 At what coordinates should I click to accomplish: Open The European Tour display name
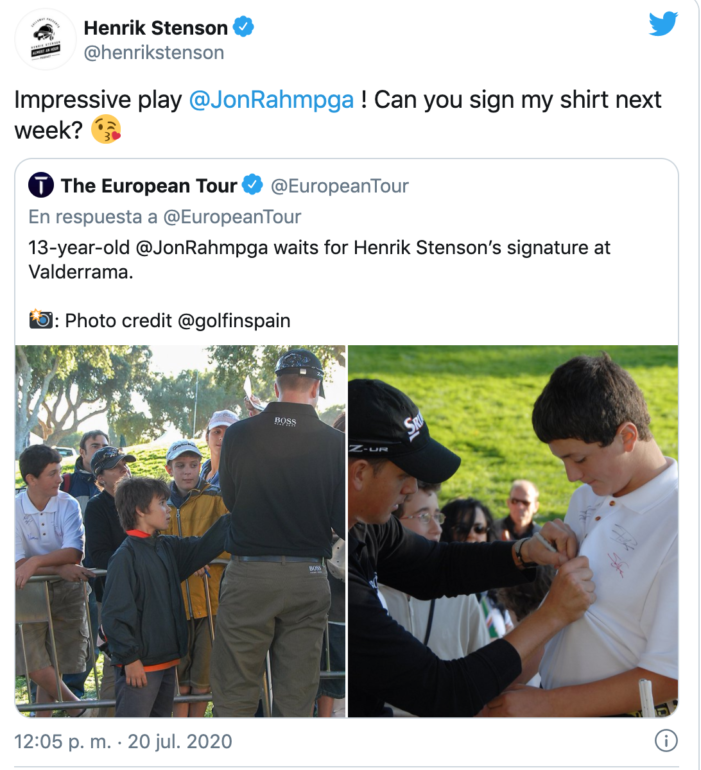click(x=149, y=186)
